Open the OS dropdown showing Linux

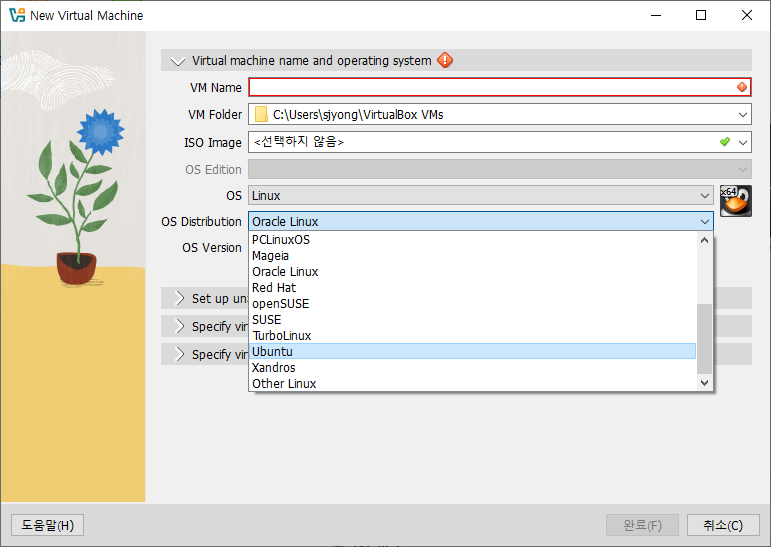[x=480, y=195]
